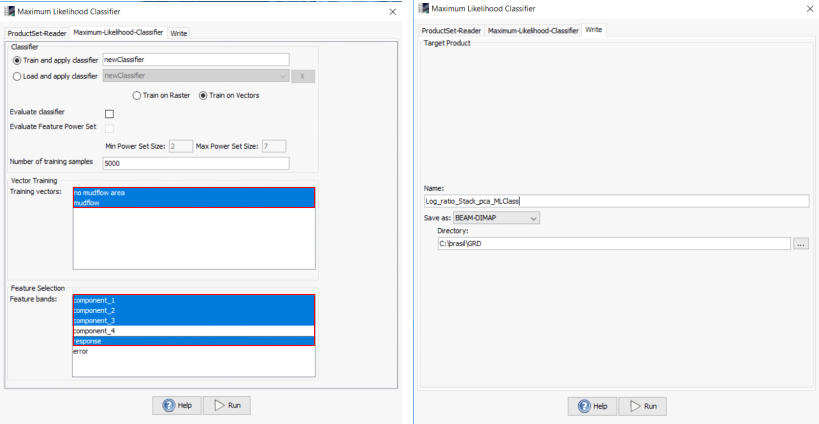Click the Number of training samples field
This screenshot has width=819, height=424.
pos(203,163)
